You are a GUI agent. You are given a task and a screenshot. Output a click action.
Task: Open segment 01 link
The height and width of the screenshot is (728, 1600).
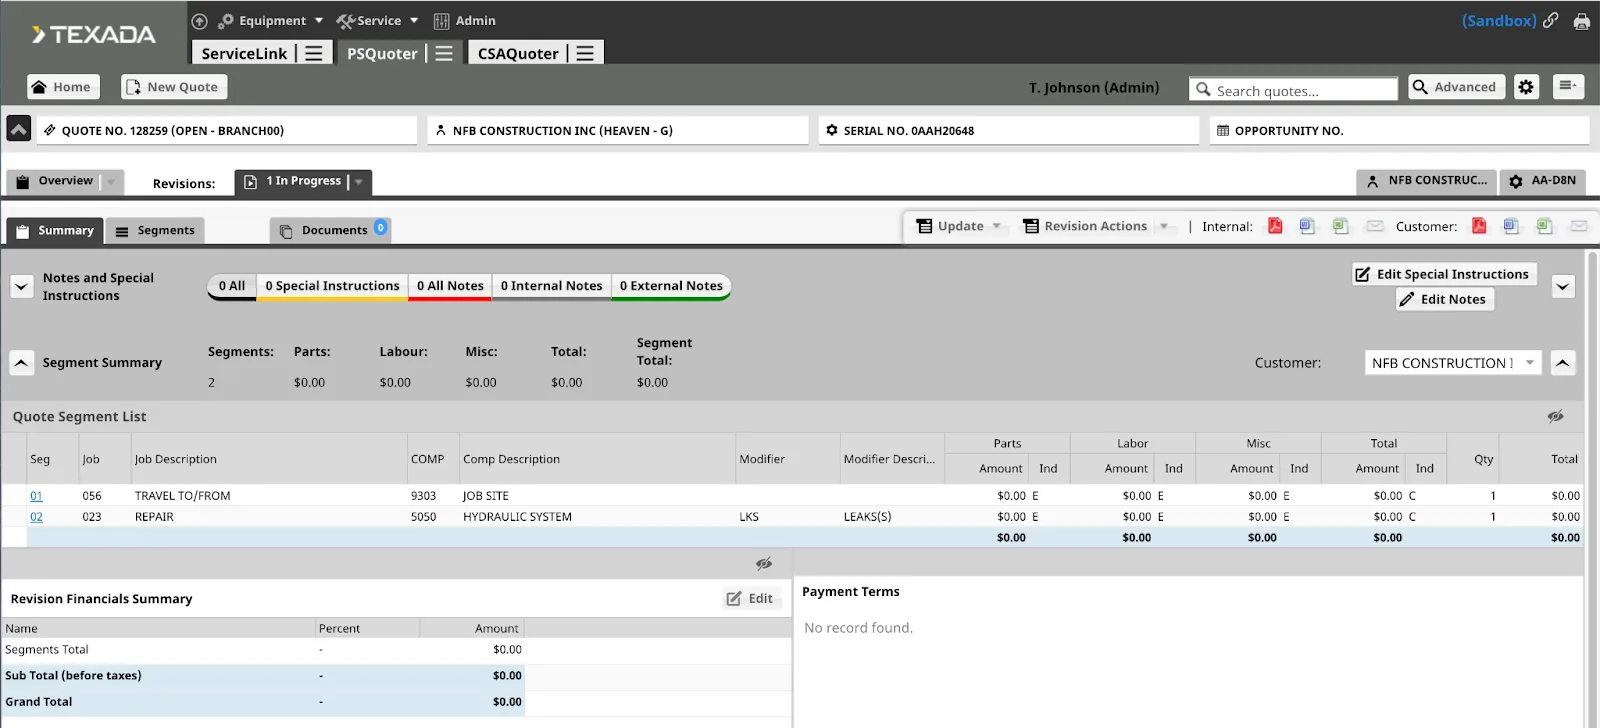36,496
